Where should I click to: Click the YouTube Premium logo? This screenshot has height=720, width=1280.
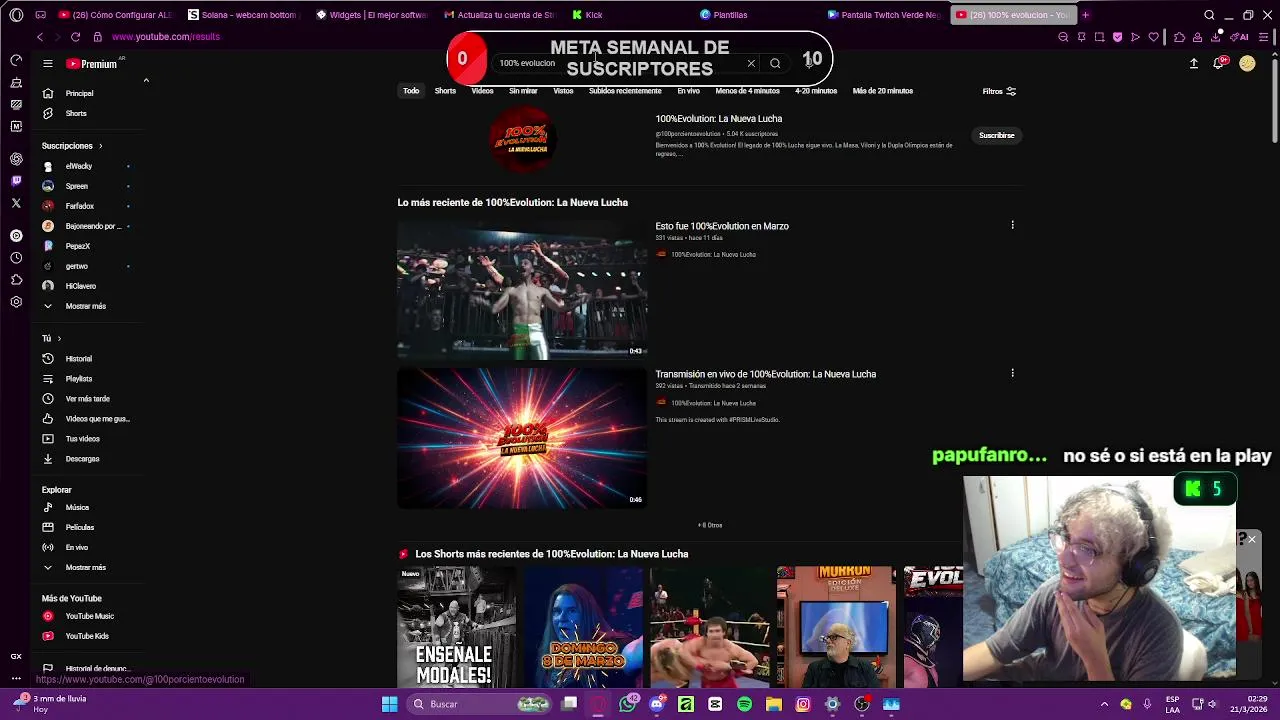(92, 63)
